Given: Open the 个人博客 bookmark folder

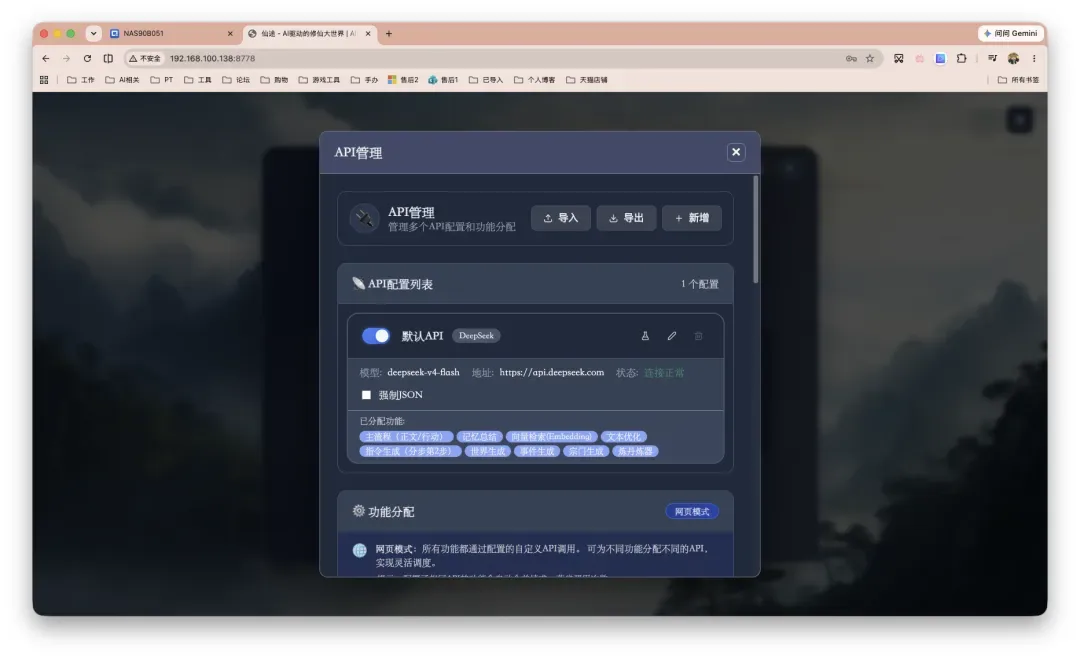Looking at the screenshot, I should pos(534,80).
